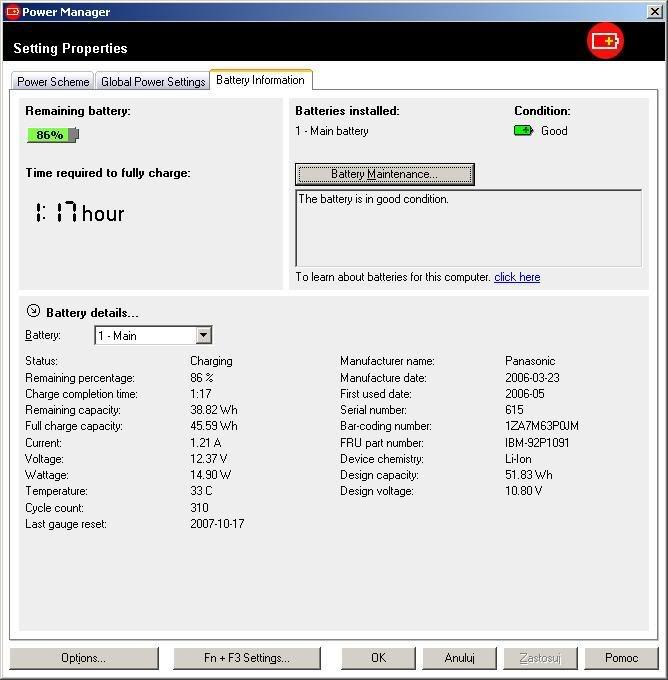Viewport: 668px width, 680px height.
Task: Confirm with the OK button
Action: (378, 658)
